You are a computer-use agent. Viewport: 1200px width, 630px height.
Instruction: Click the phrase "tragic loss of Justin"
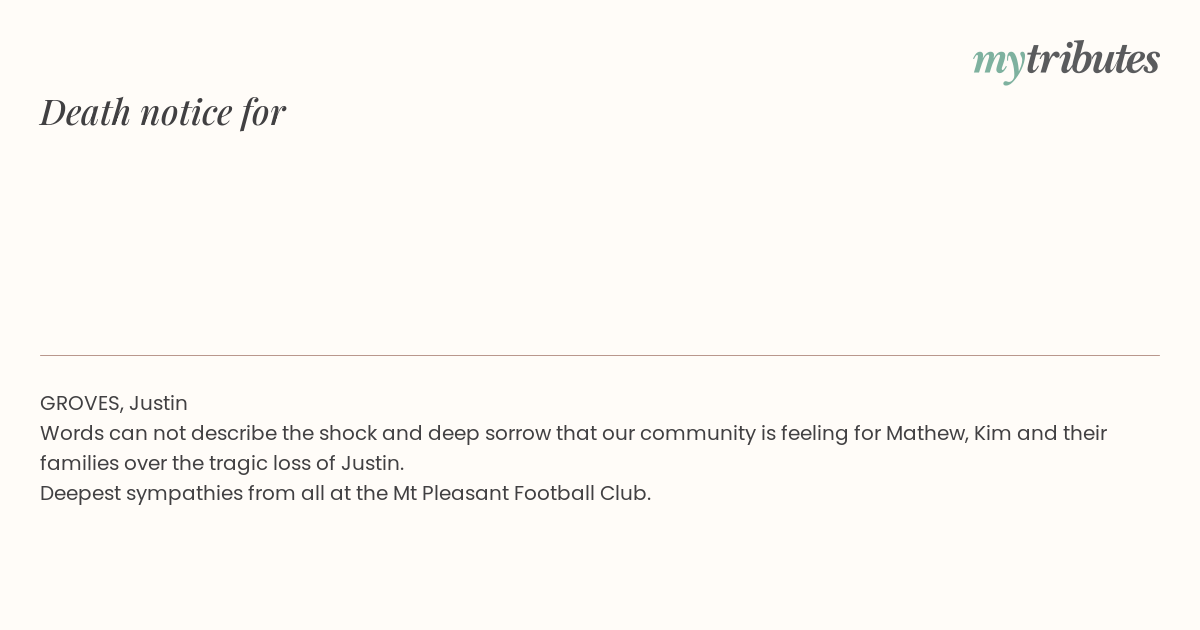click(321, 463)
